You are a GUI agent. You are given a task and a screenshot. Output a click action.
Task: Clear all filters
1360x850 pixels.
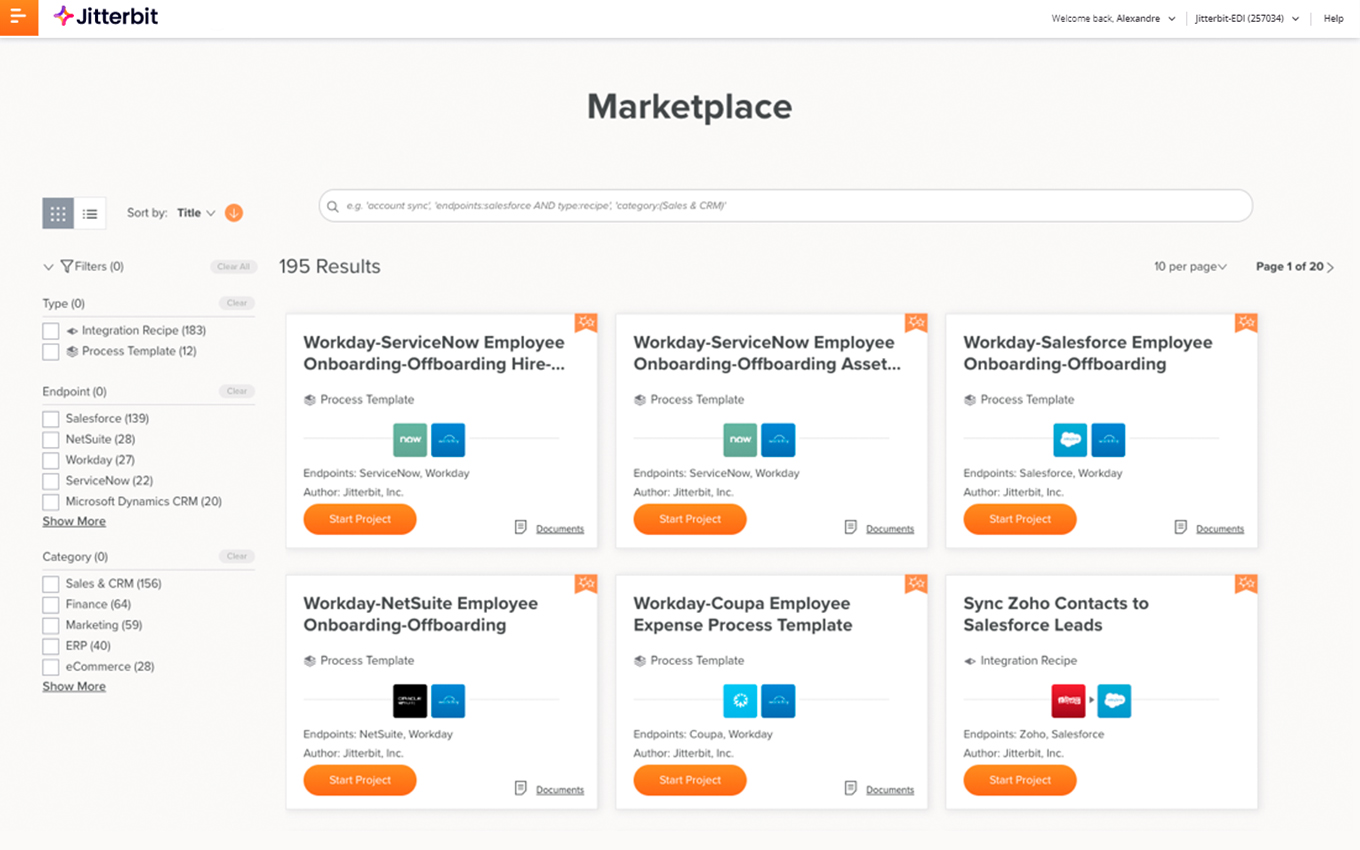click(x=234, y=267)
